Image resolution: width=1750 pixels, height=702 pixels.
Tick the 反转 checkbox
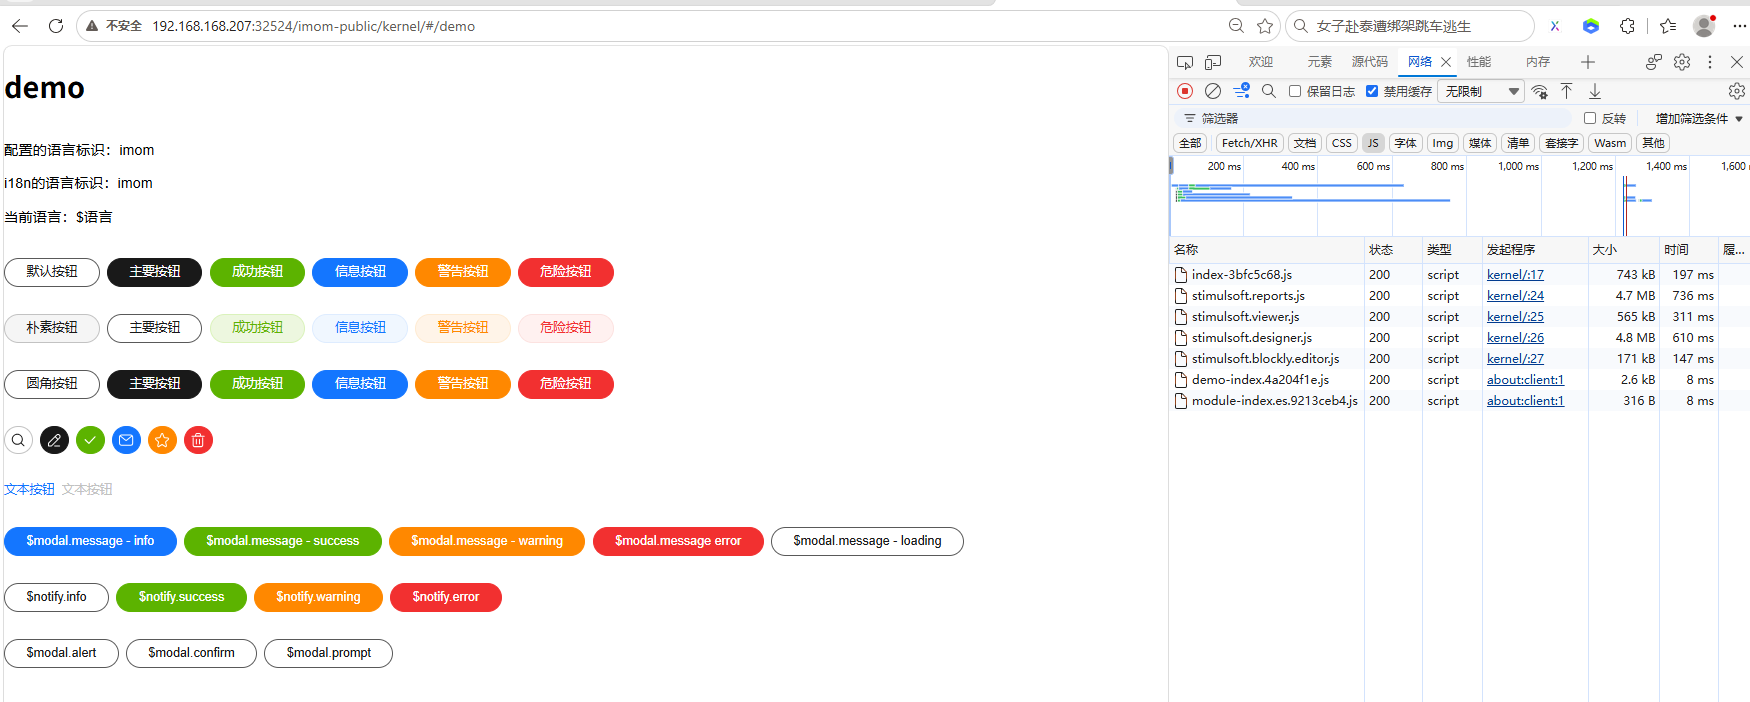(x=1590, y=118)
